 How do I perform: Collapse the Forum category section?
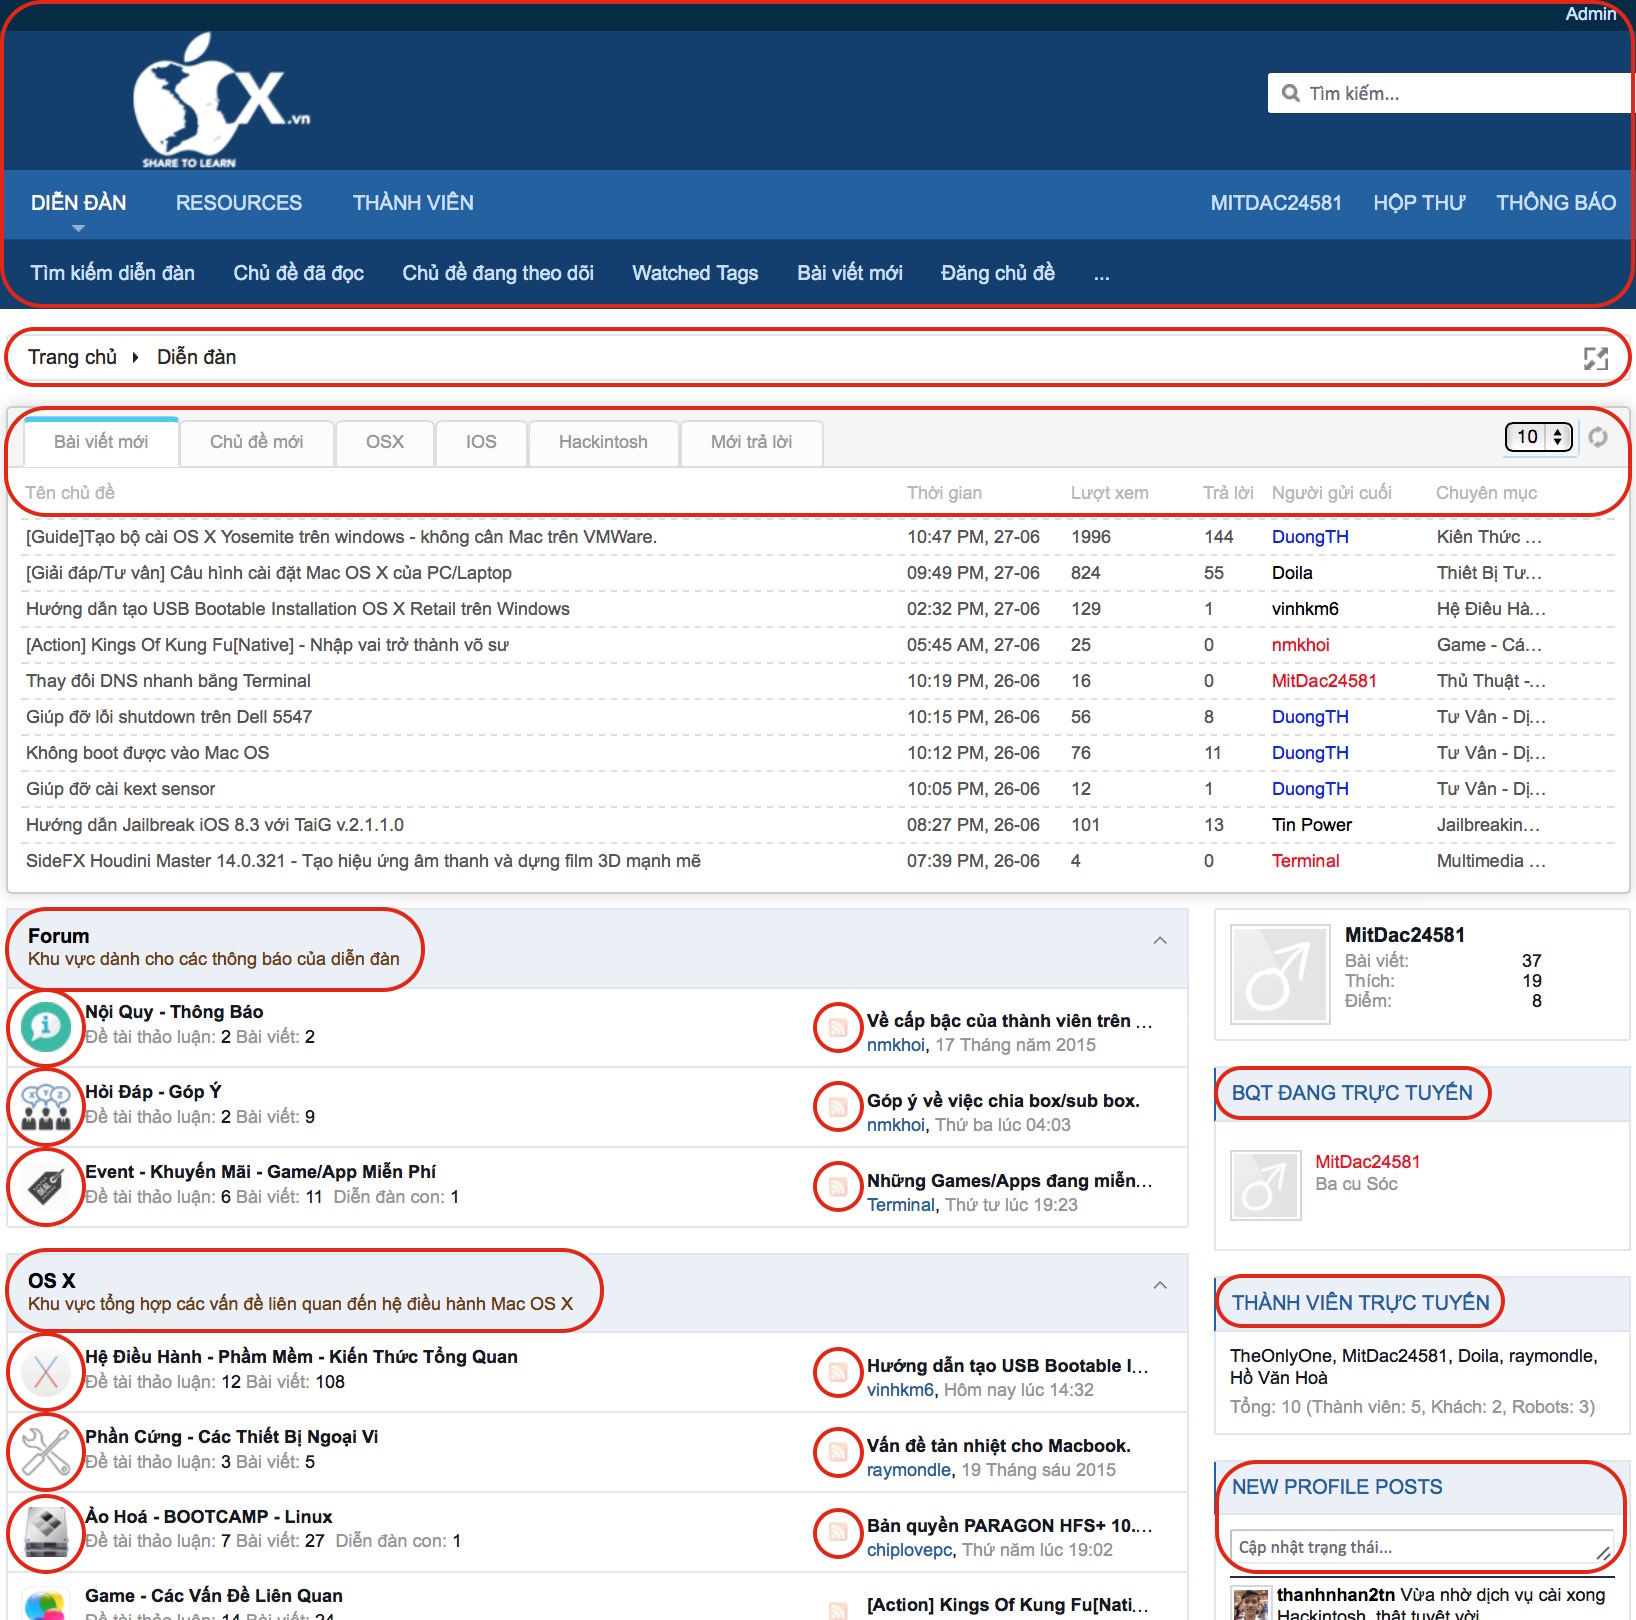[1160, 940]
